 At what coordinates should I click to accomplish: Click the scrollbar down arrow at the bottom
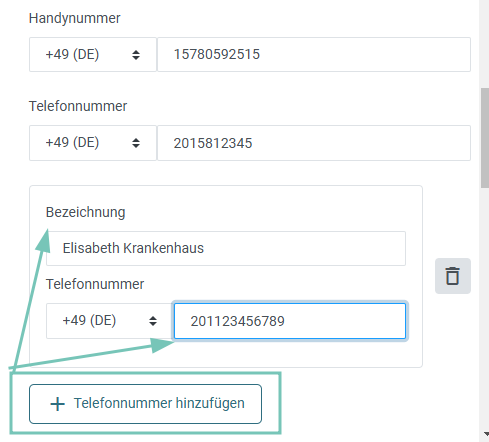tap(486, 434)
